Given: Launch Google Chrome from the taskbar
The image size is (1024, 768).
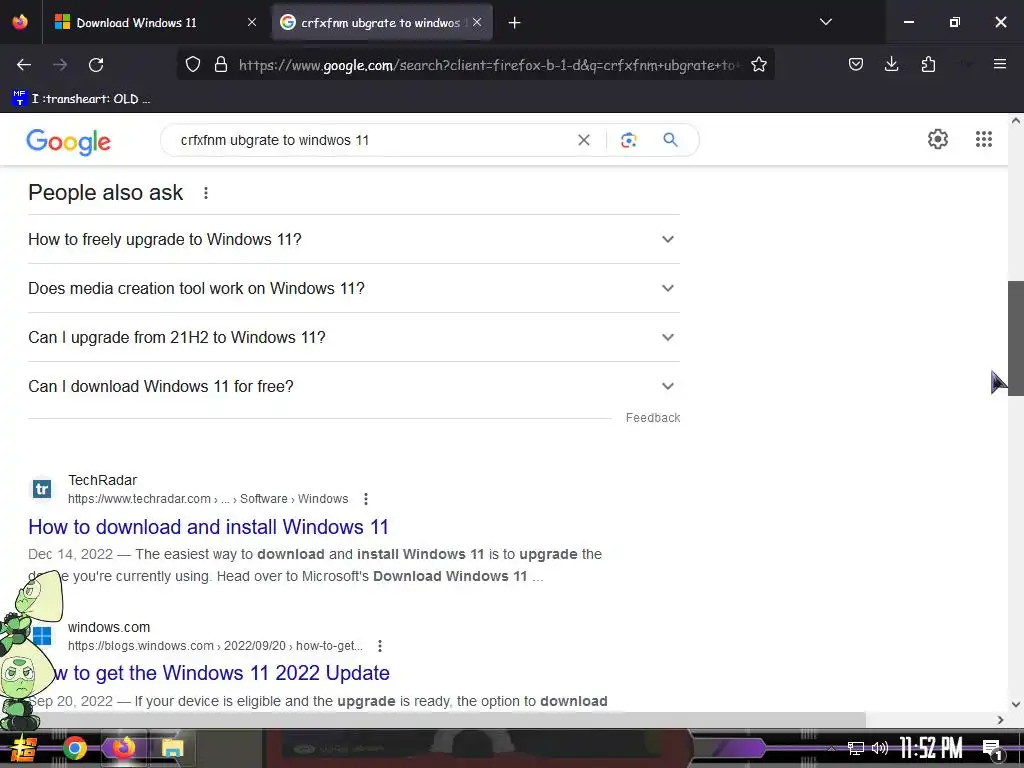Looking at the screenshot, I should (74, 748).
